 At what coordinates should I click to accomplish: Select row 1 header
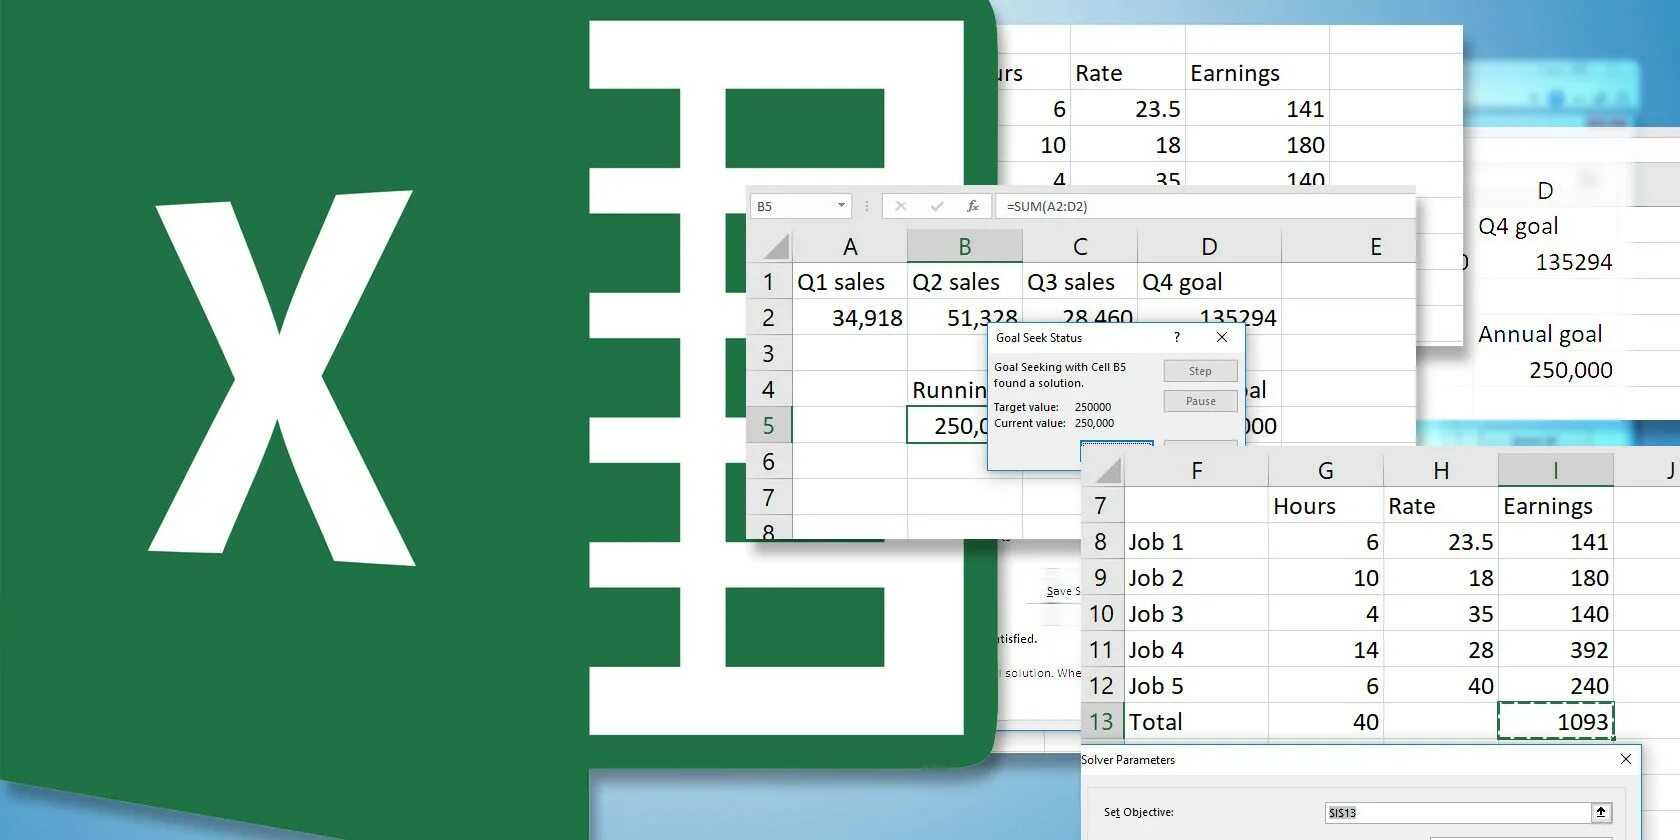(769, 282)
